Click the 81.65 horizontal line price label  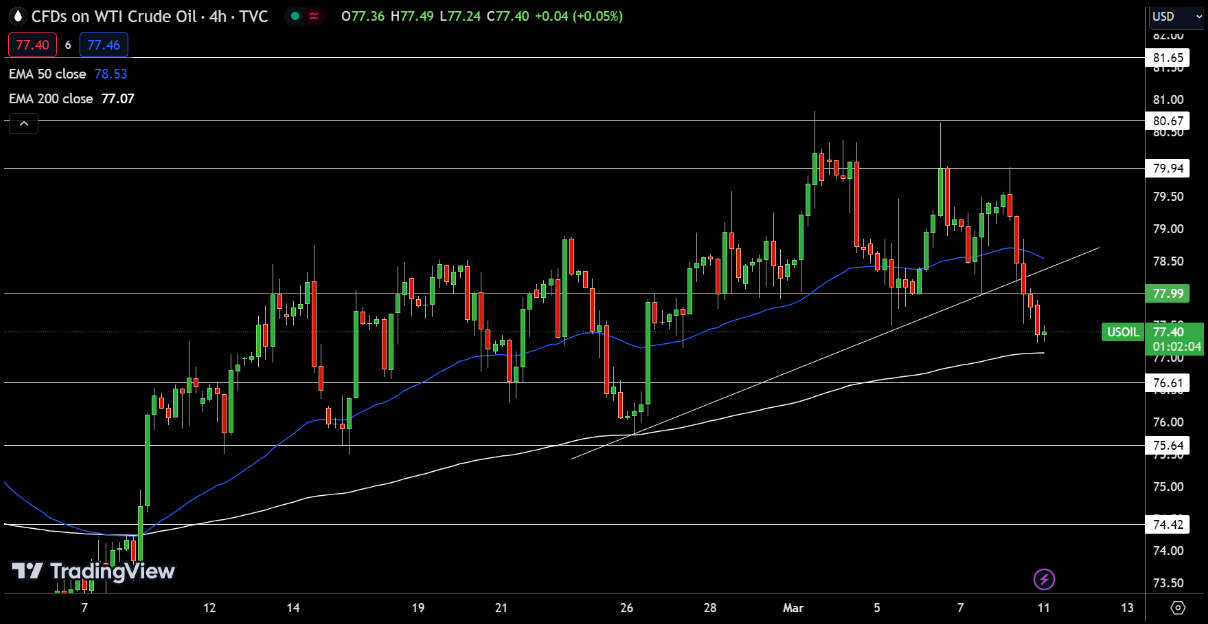pos(1169,58)
